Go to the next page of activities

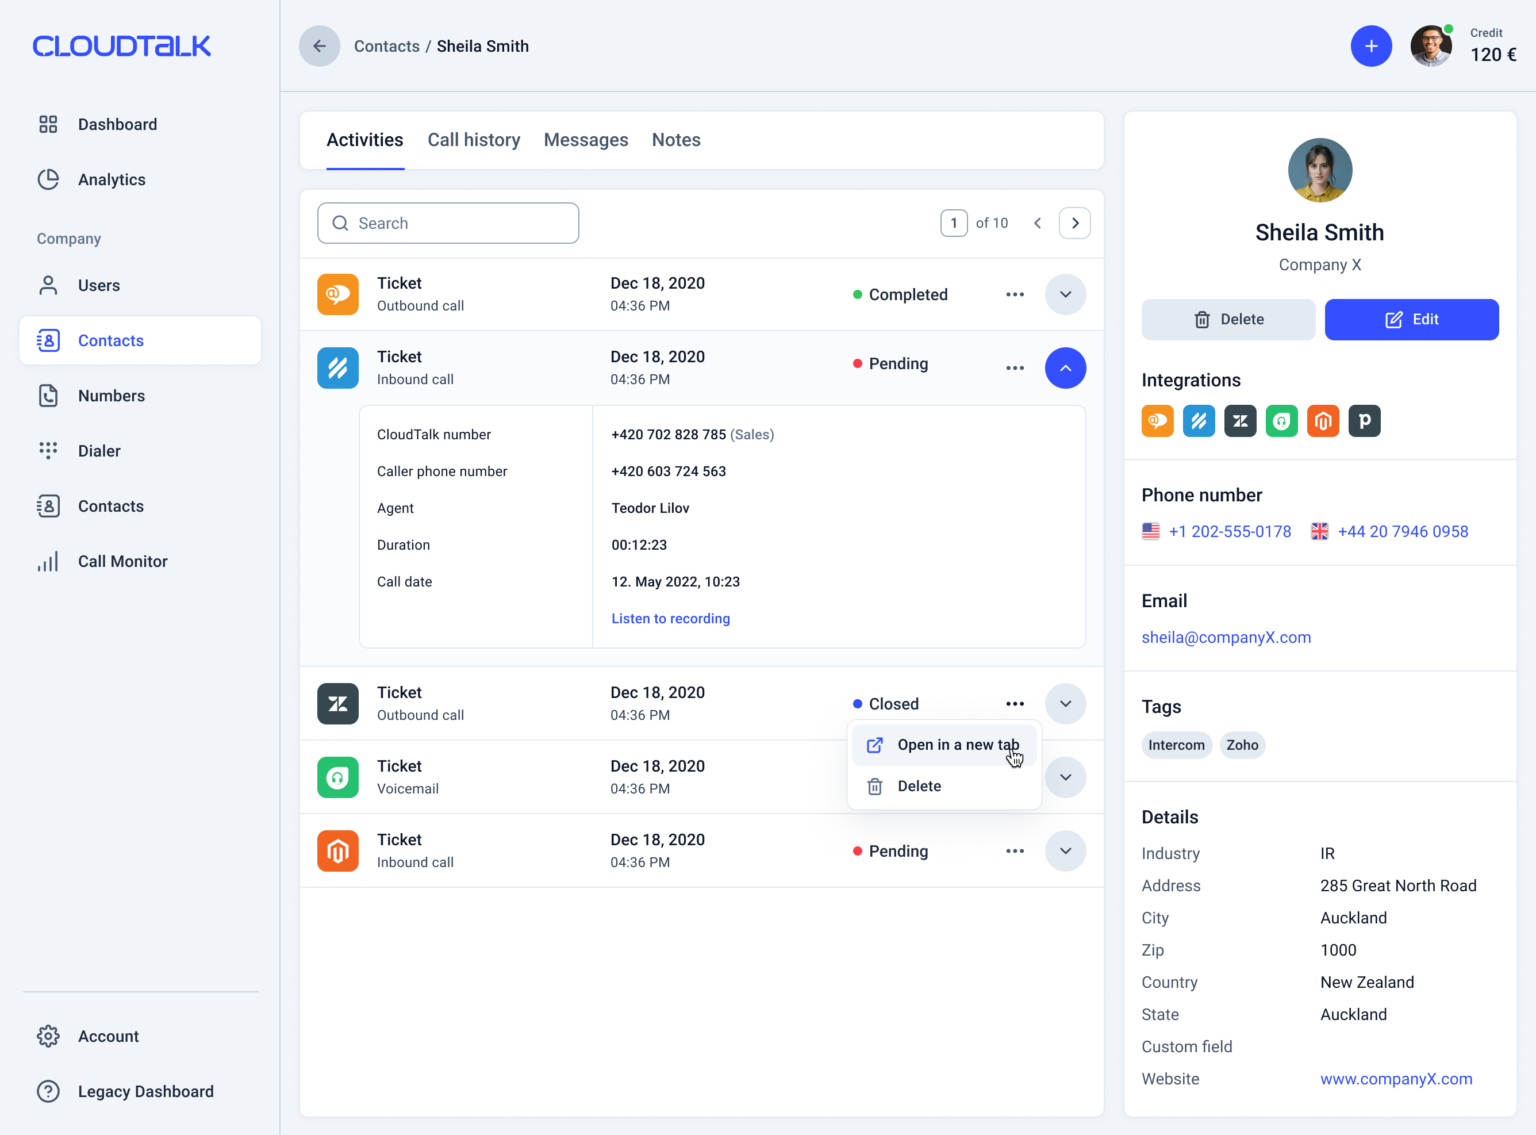tap(1074, 223)
